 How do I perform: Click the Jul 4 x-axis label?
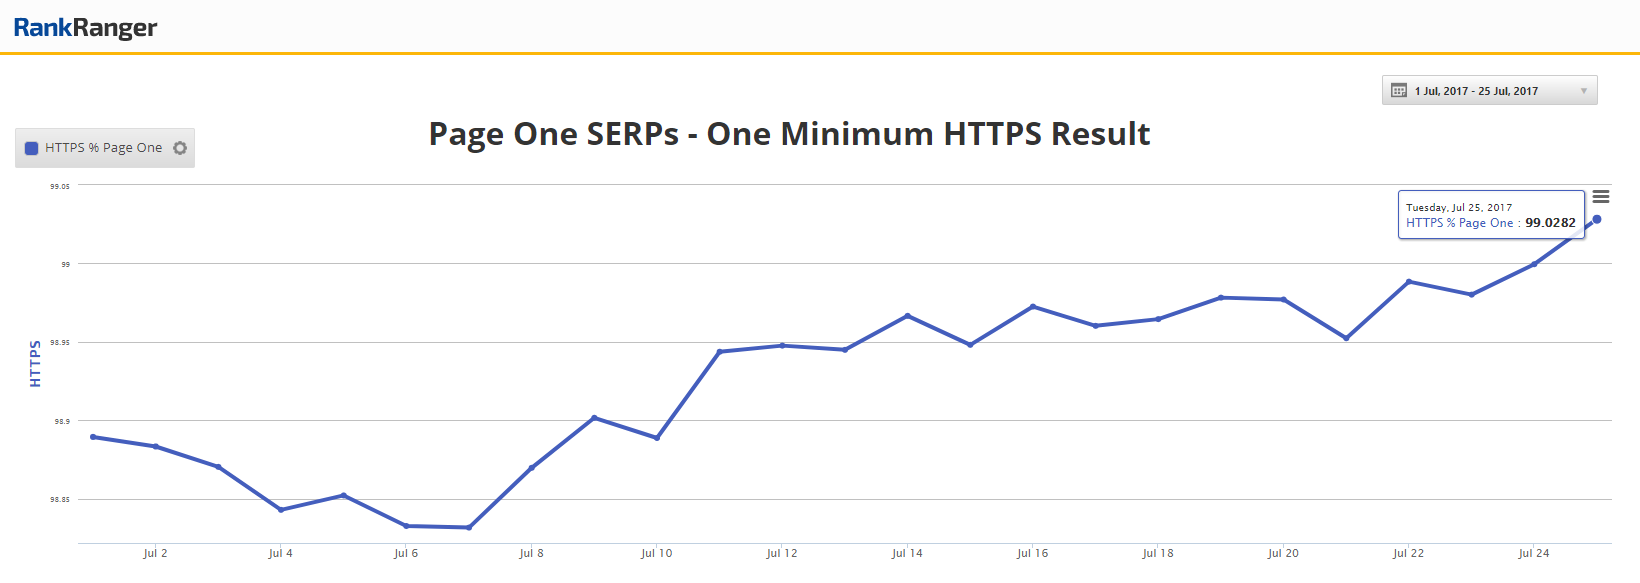(x=280, y=553)
